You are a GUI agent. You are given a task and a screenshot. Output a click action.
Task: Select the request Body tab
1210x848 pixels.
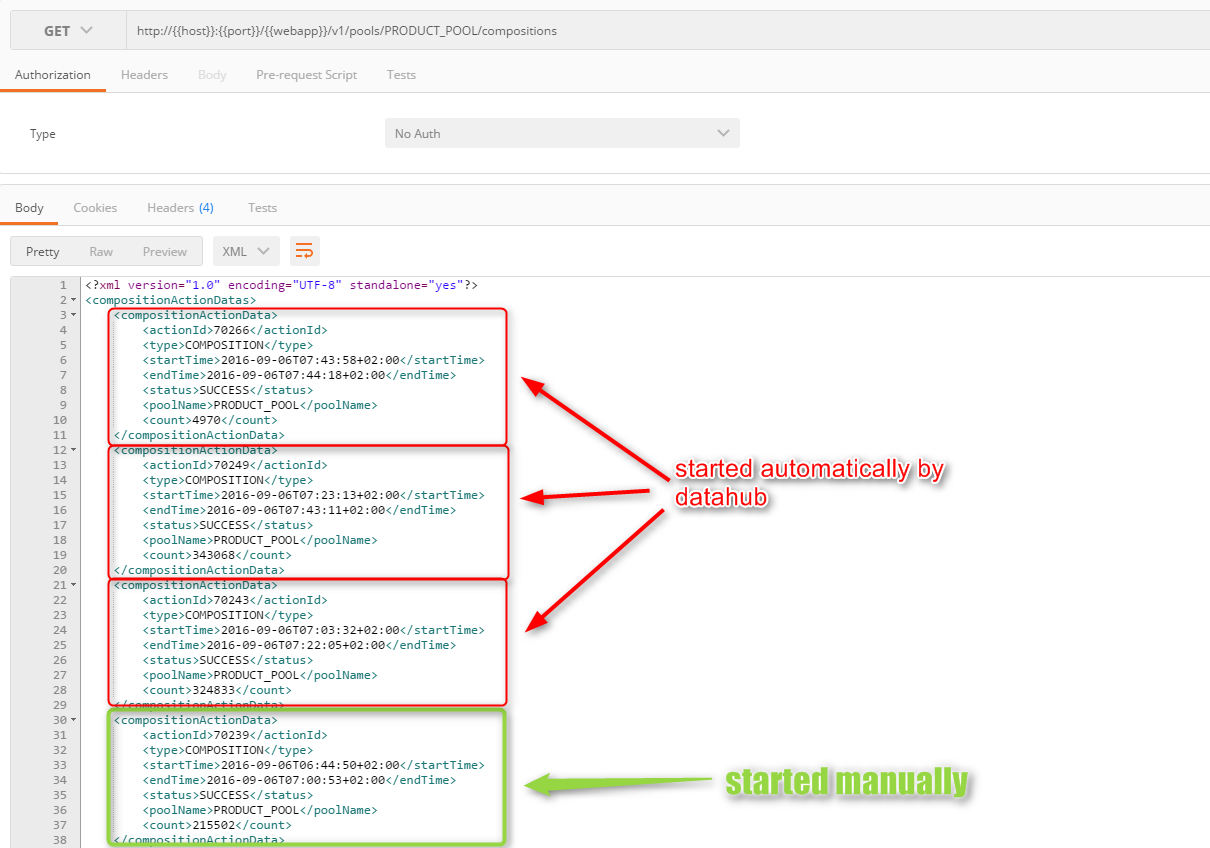212,75
